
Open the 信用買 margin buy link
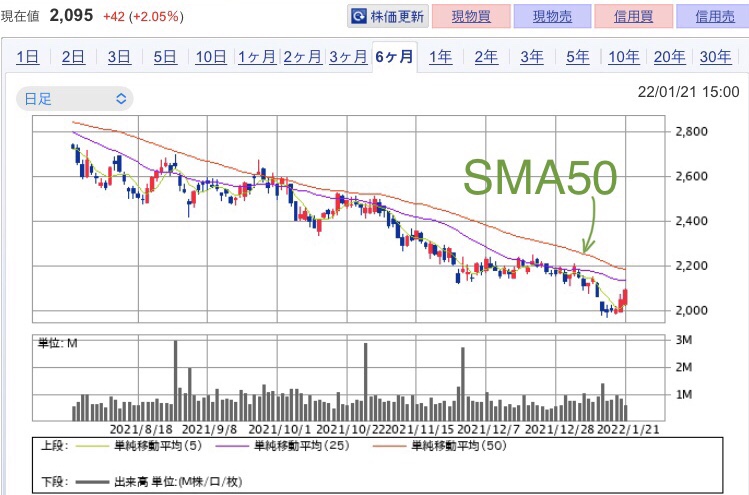coord(633,17)
